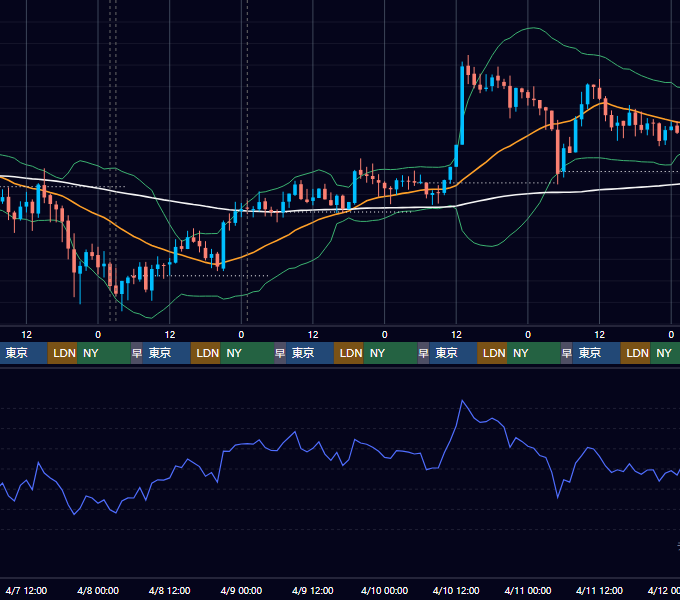Click the 4/11 12:00 date label
Viewport: 680px width, 600px height.
[x=599, y=590]
